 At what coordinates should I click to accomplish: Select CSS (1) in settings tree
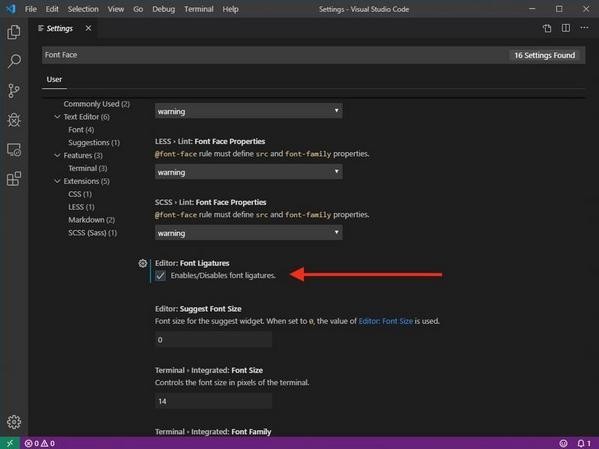(80, 194)
